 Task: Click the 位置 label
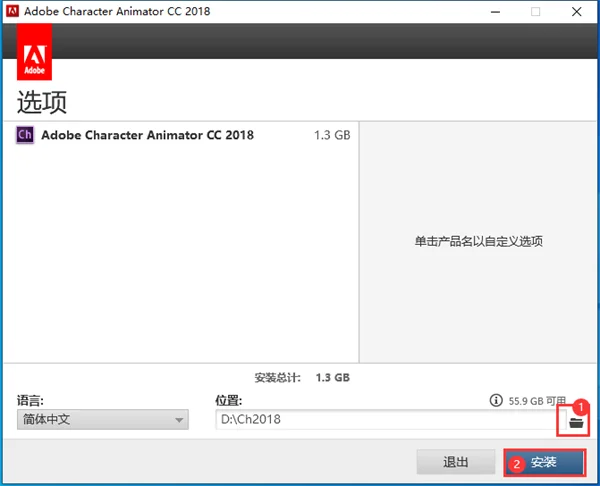pos(228,401)
